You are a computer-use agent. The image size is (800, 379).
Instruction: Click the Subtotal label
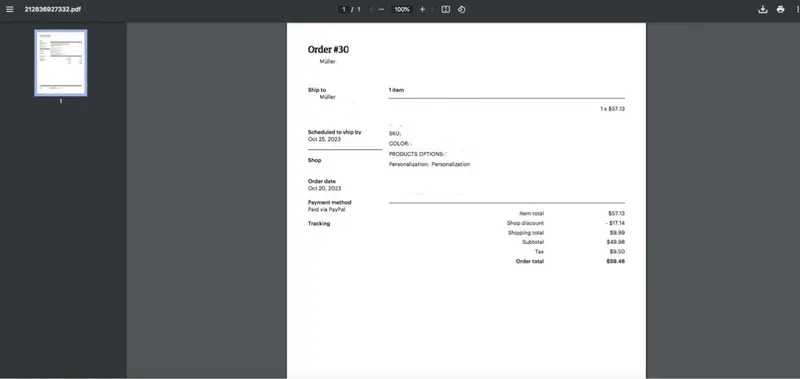(x=533, y=242)
